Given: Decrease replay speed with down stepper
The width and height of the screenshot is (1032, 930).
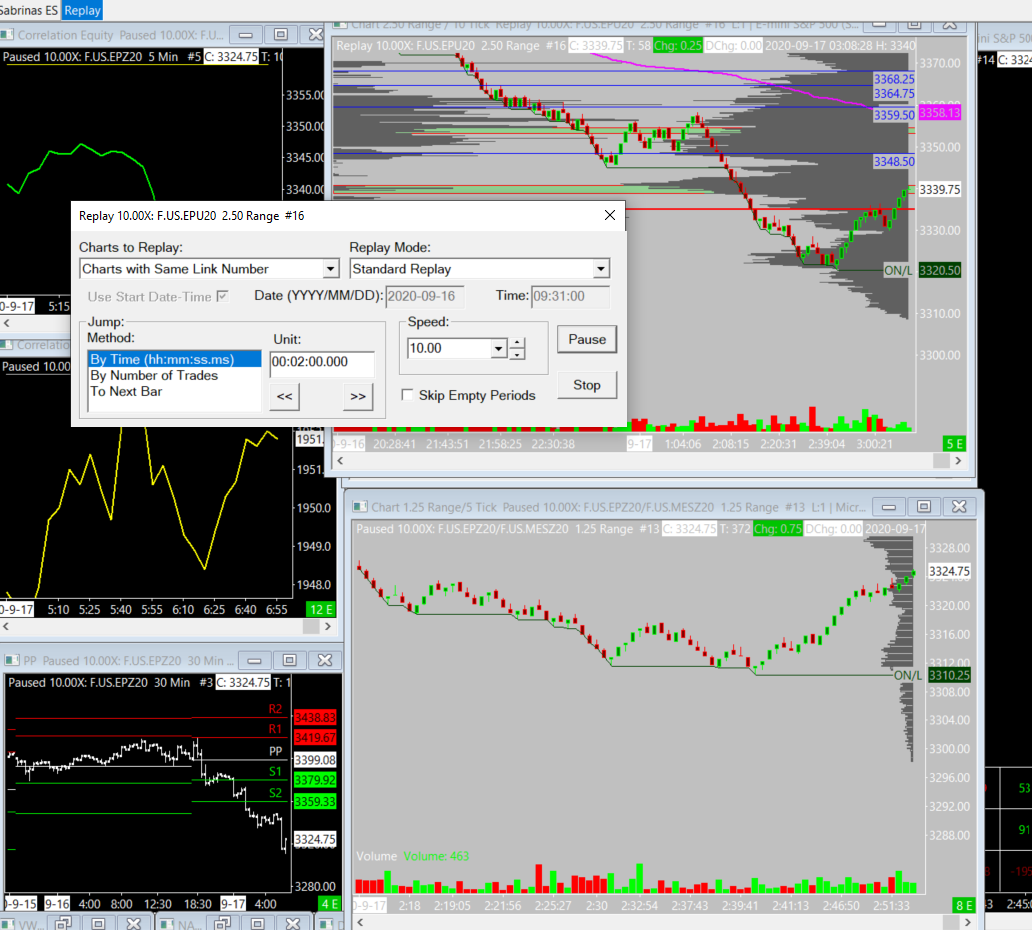Looking at the screenshot, I should [517, 354].
